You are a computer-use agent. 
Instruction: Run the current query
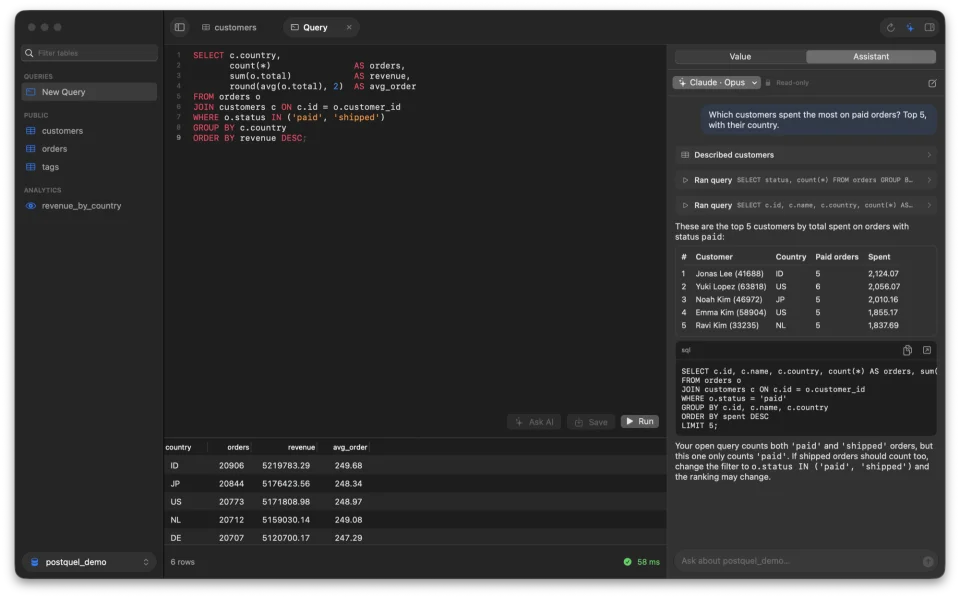coord(640,421)
